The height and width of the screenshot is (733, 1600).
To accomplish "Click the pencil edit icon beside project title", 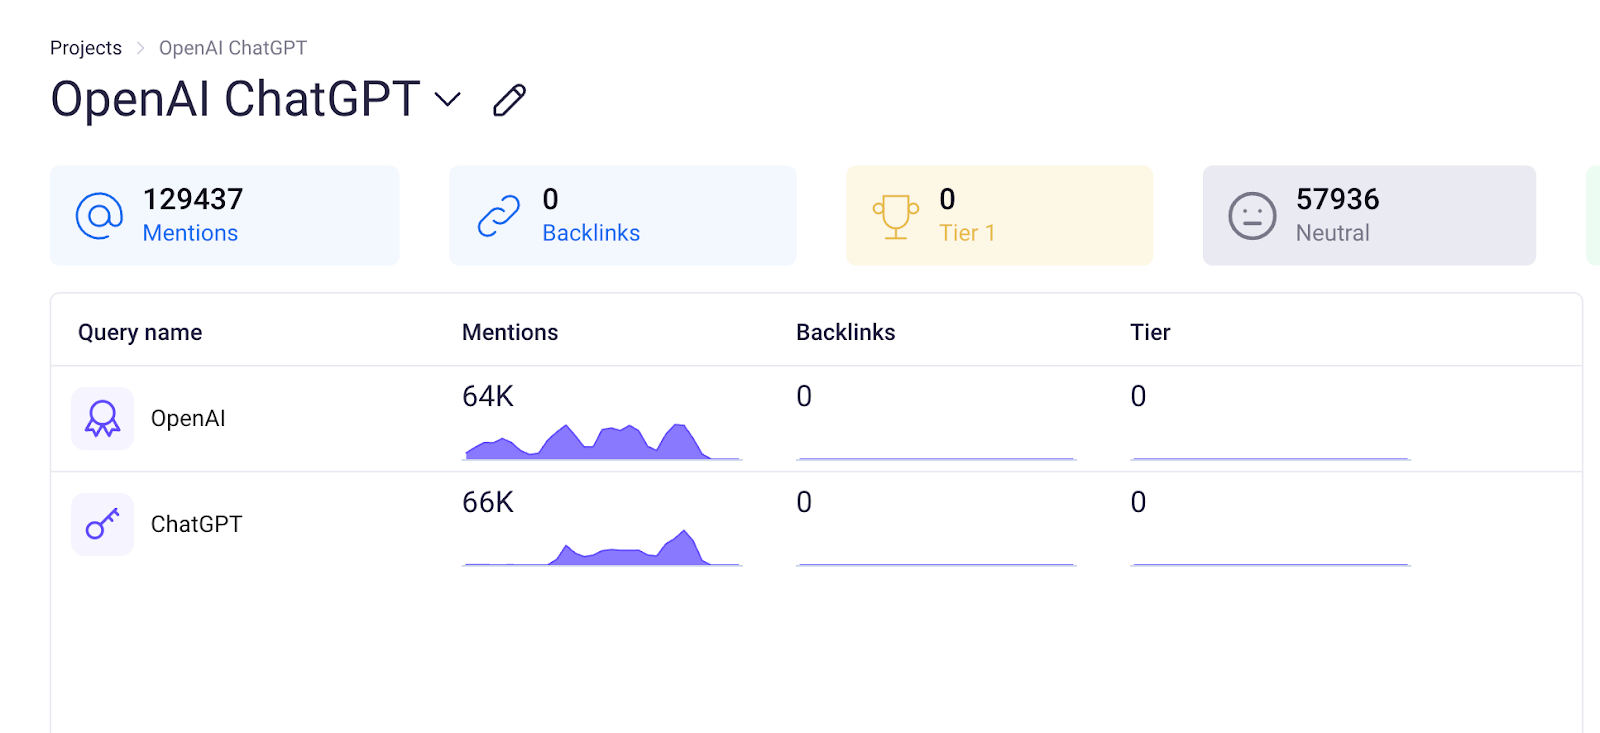I will point(509,100).
